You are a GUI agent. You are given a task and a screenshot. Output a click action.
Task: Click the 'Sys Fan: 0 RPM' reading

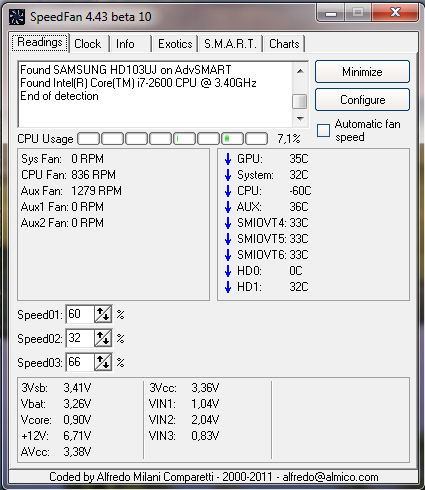pyautogui.click(x=62, y=159)
